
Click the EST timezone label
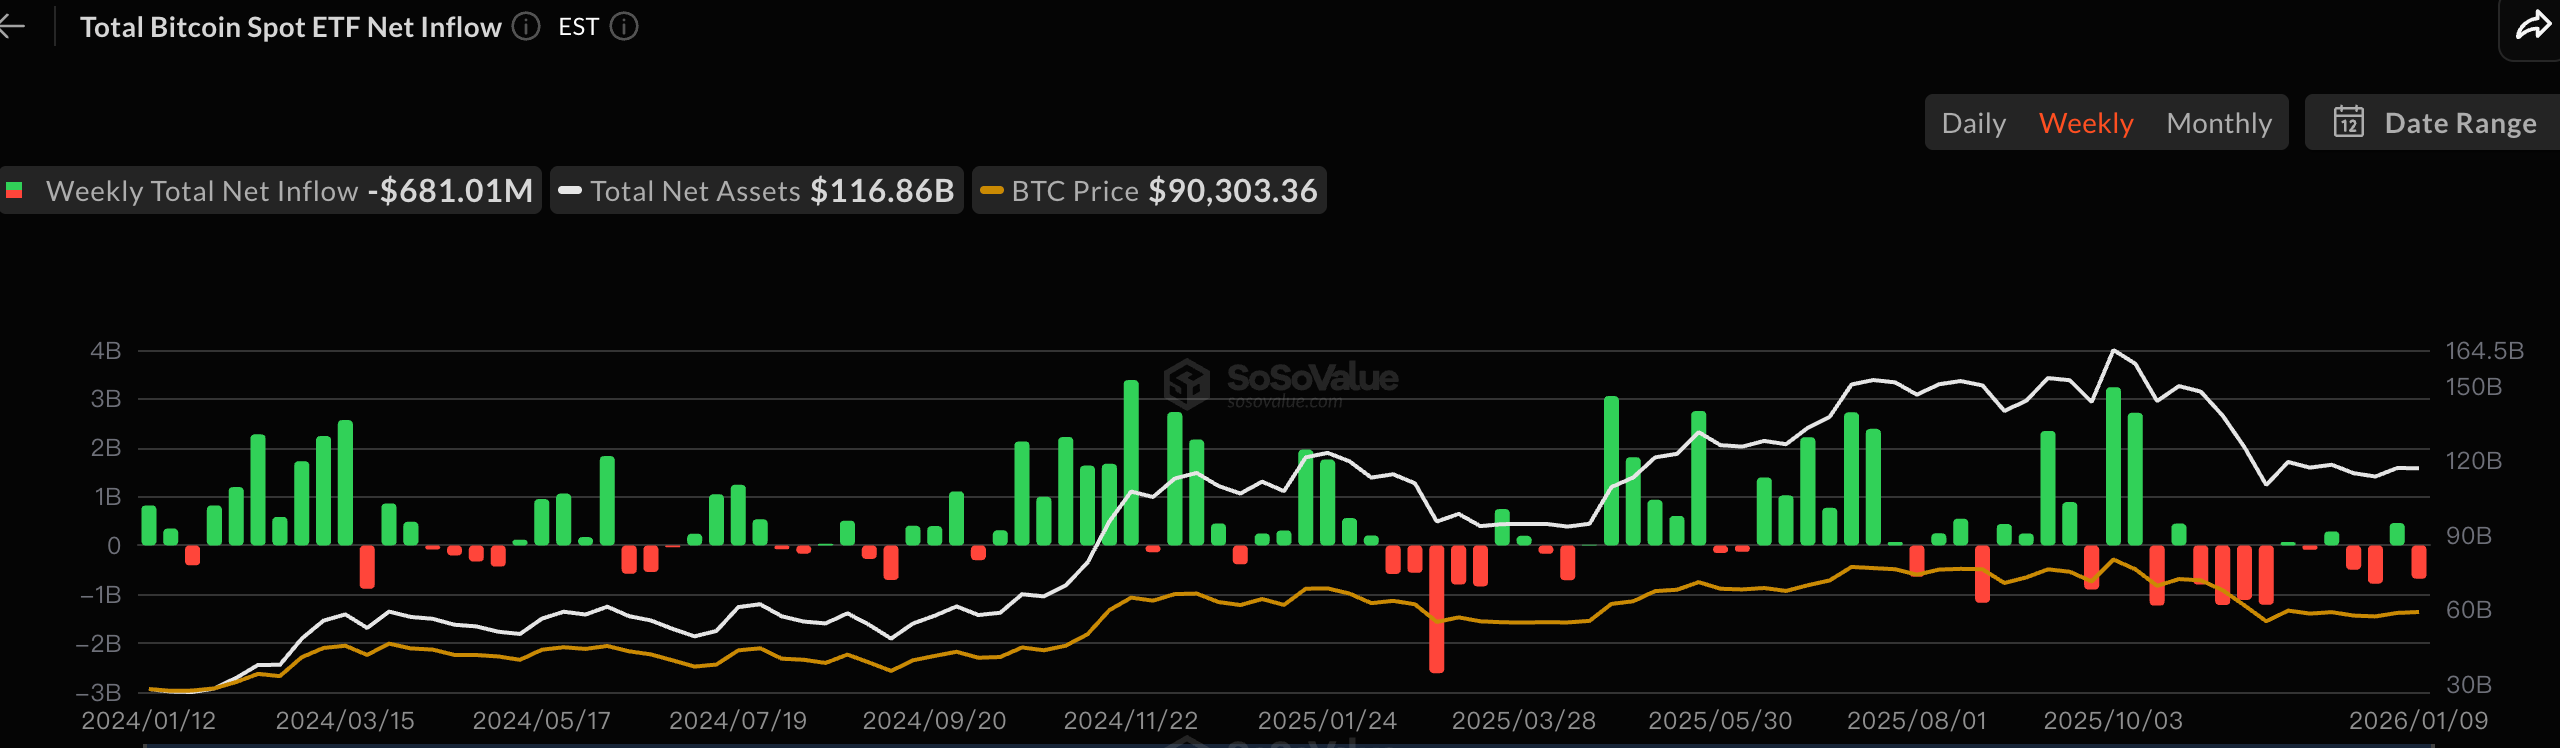(x=578, y=27)
